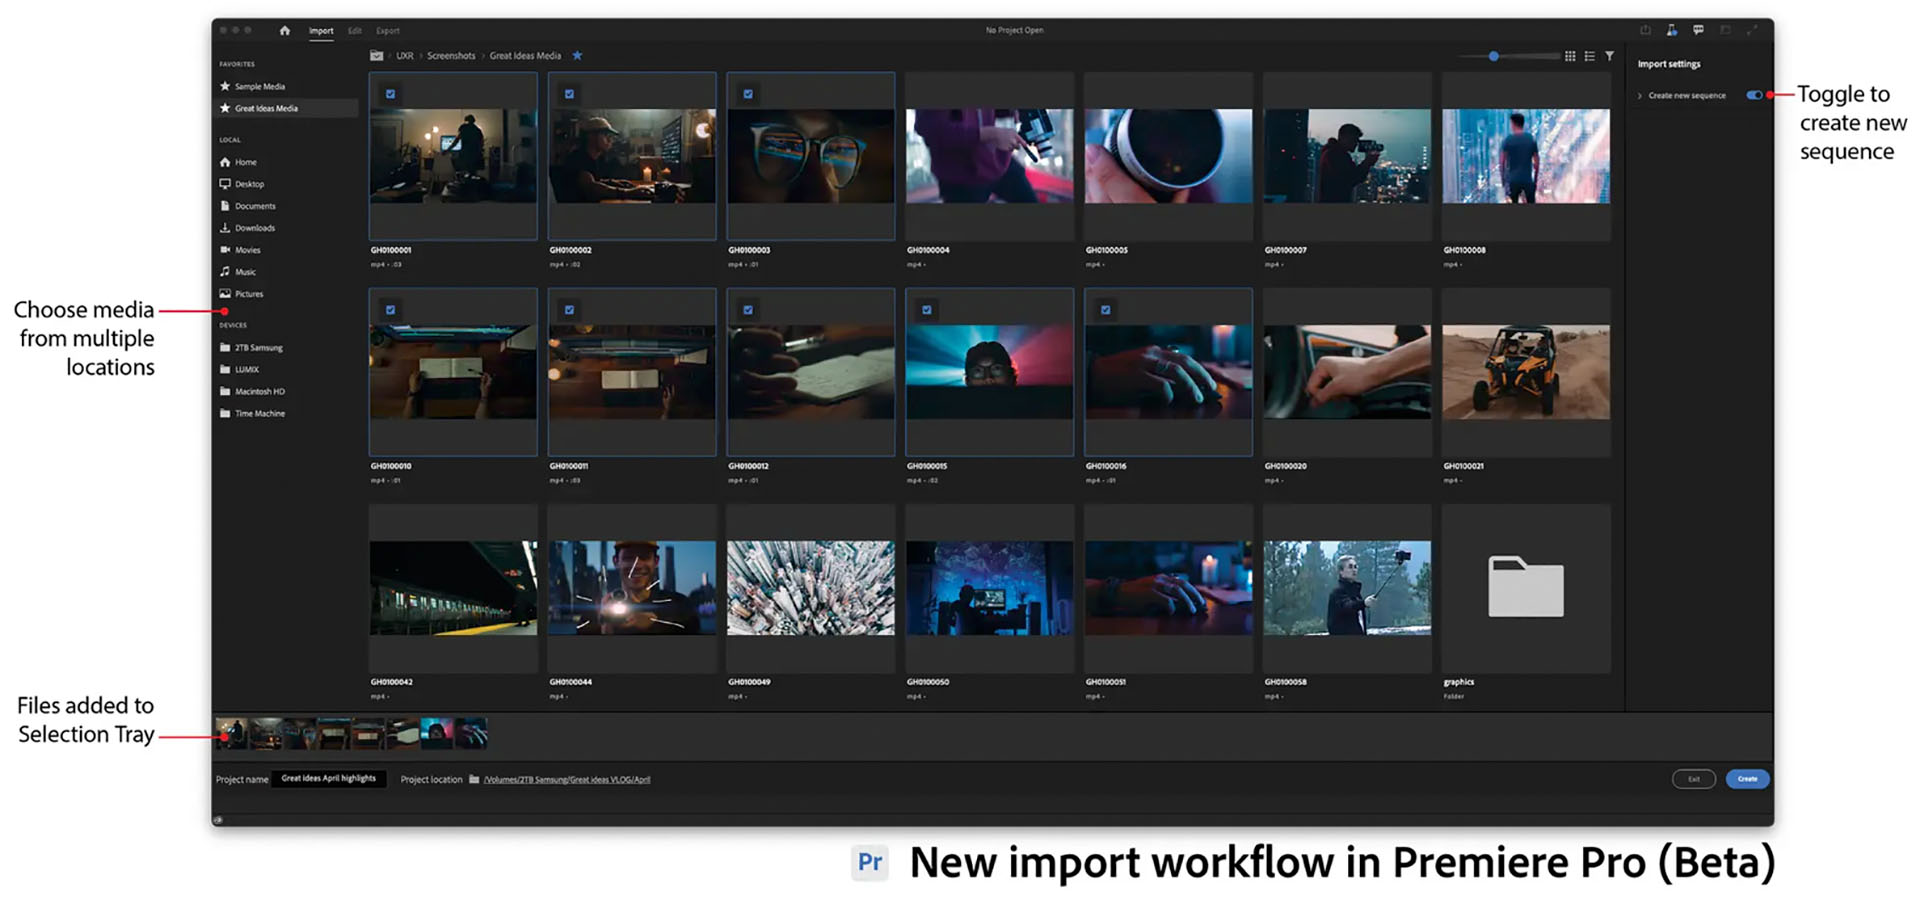This screenshot has width=1920, height=921.
Task: Expand the Create new sequence settings
Action: pos(1639,95)
